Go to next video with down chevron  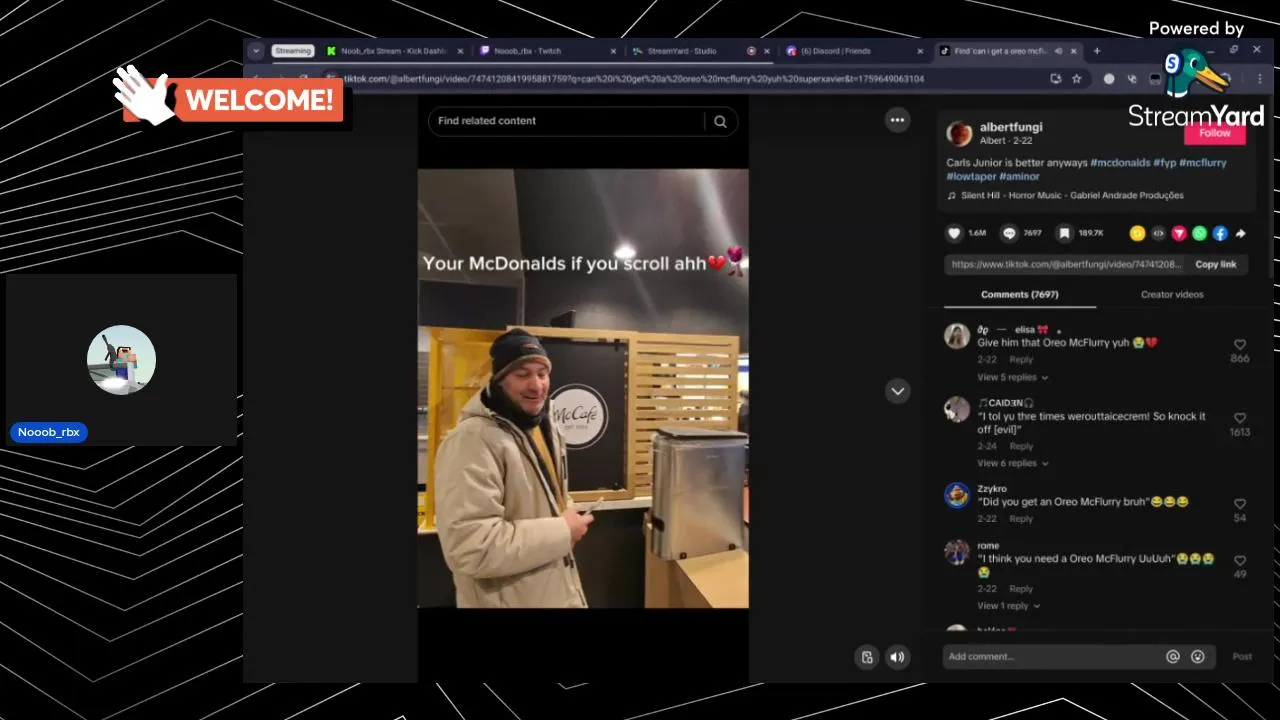(x=897, y=391)
